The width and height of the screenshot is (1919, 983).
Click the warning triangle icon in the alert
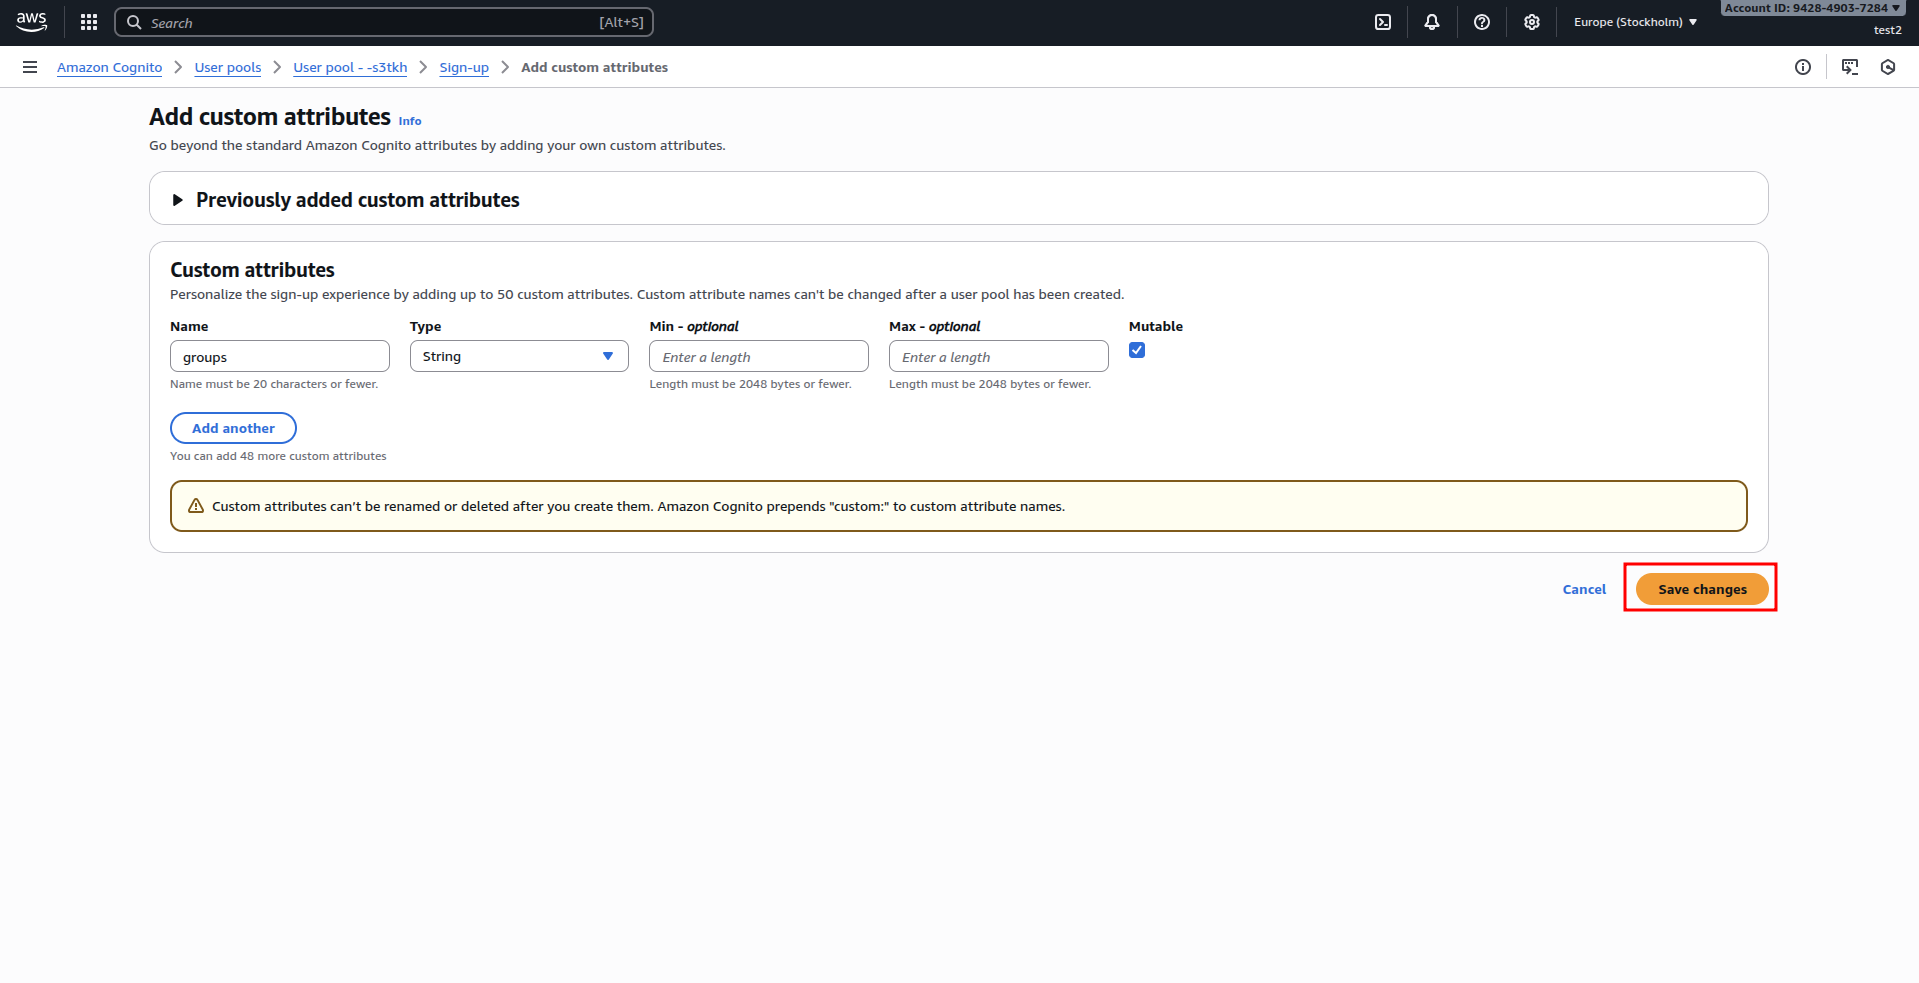[196, 506]
